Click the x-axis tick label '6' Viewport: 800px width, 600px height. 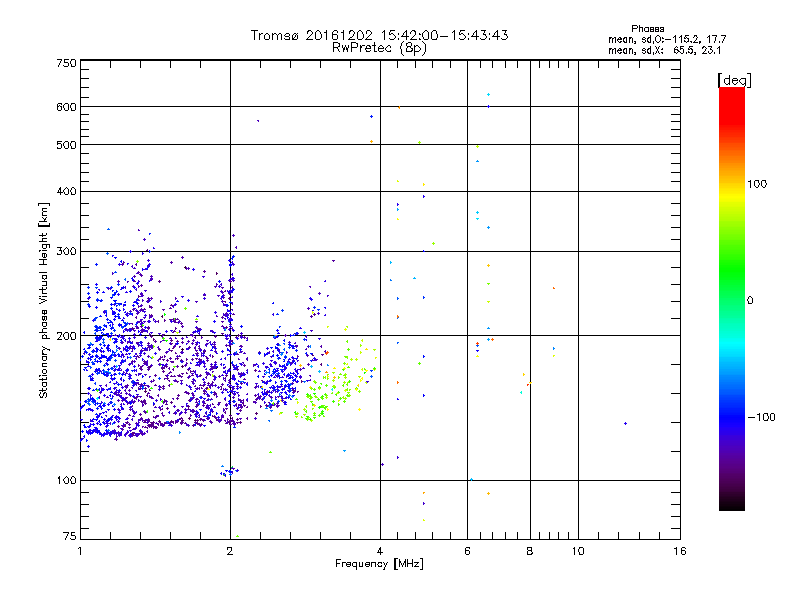tap(467, 551)
